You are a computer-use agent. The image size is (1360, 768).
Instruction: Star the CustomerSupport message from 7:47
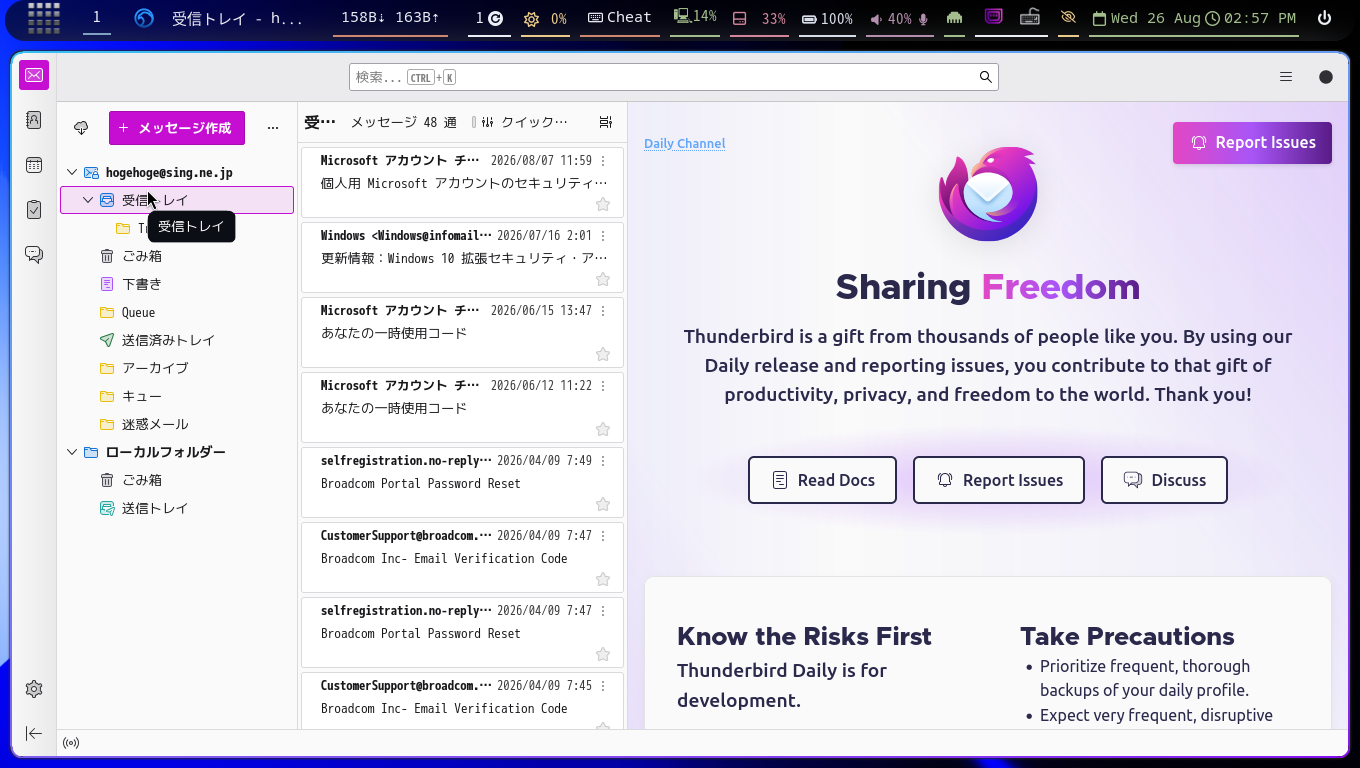coord(603,579)
